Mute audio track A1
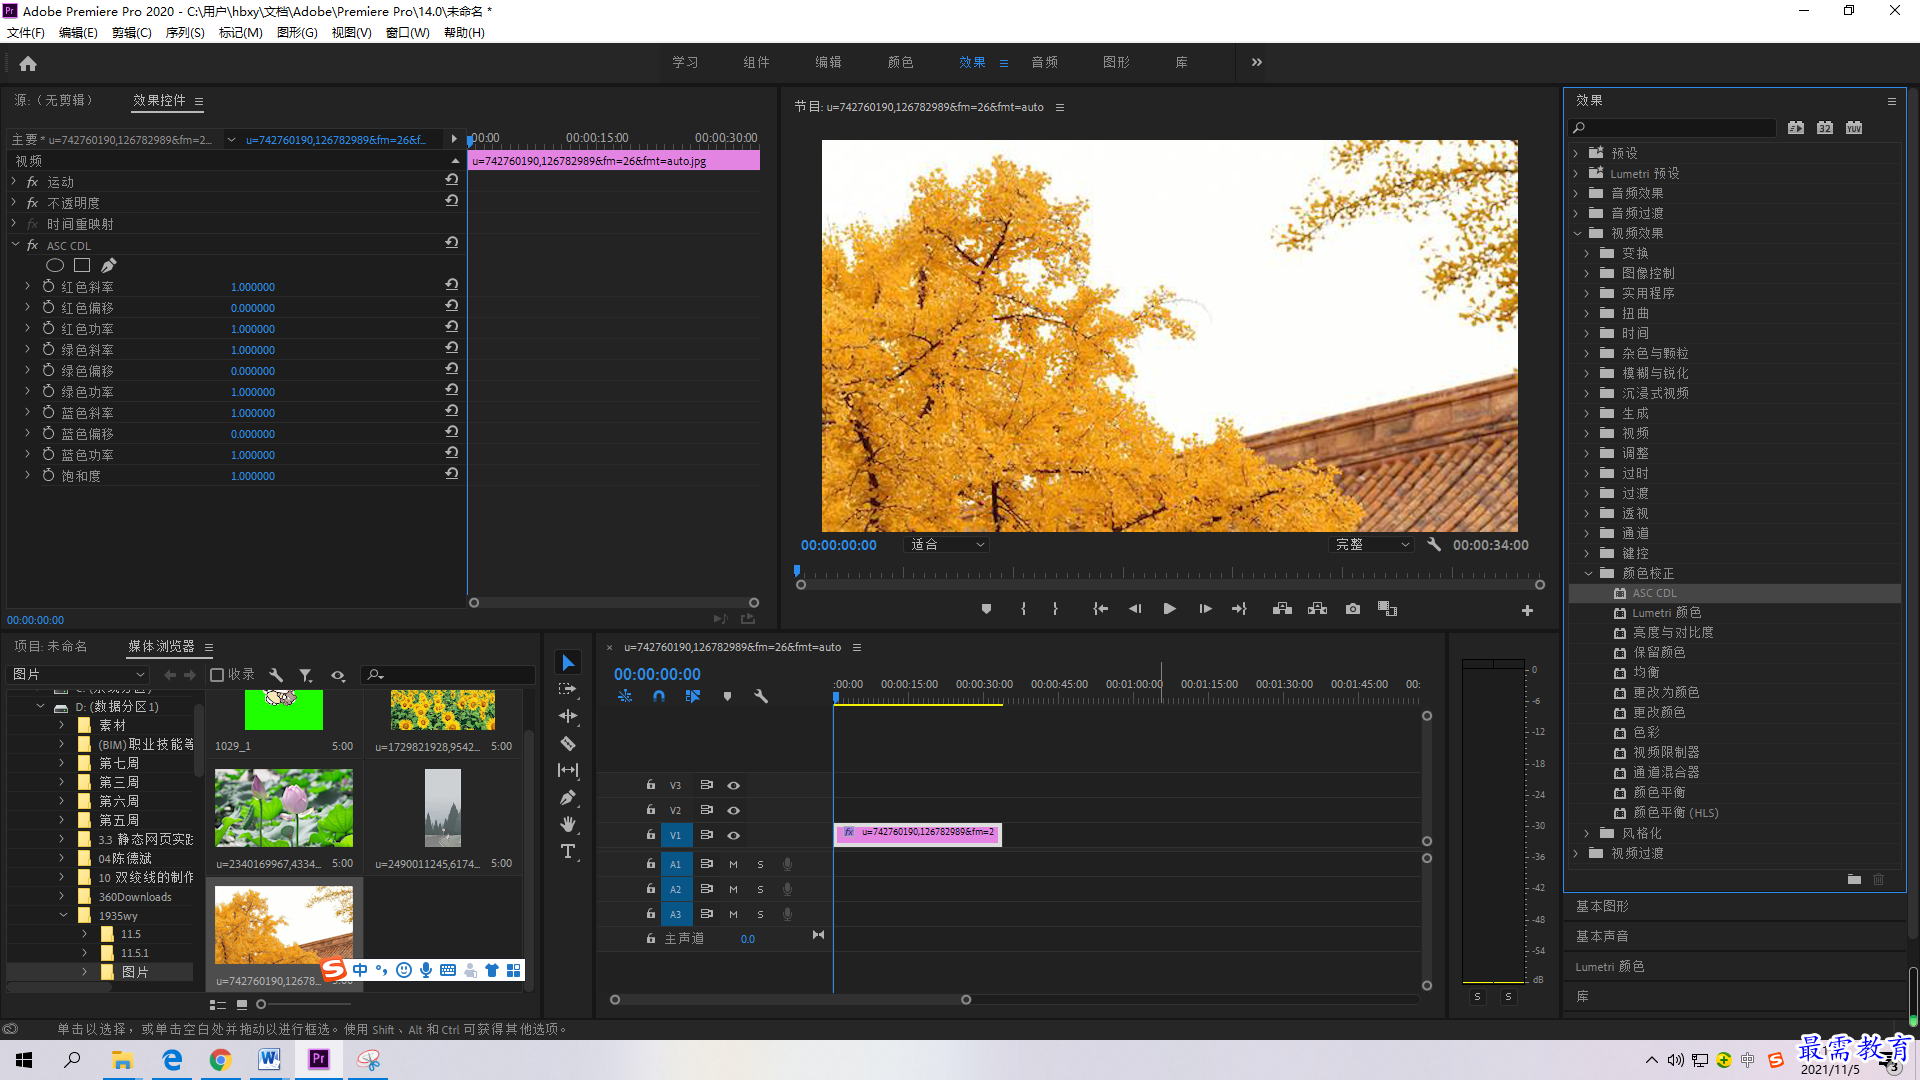Viewport: 1920px width, 1080px height. coord(733,864)
